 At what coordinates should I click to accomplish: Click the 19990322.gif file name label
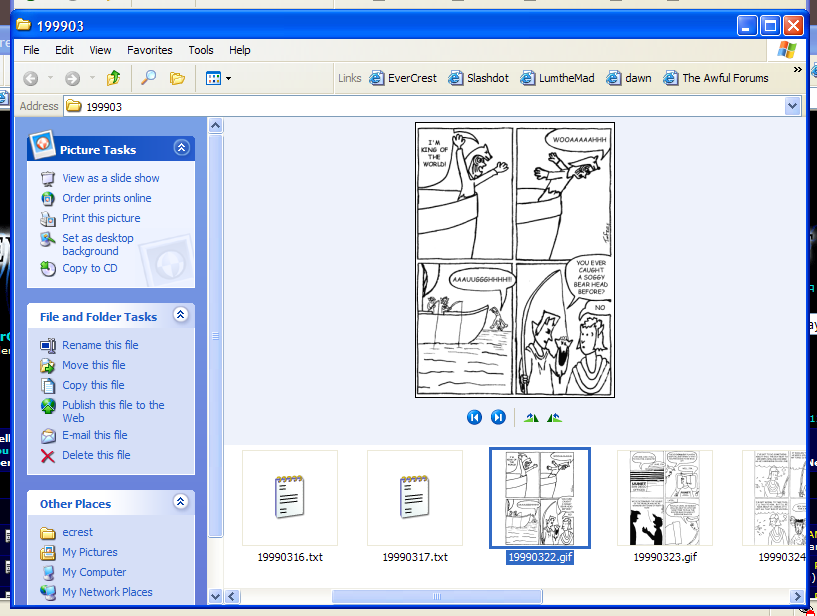(540, 557)
